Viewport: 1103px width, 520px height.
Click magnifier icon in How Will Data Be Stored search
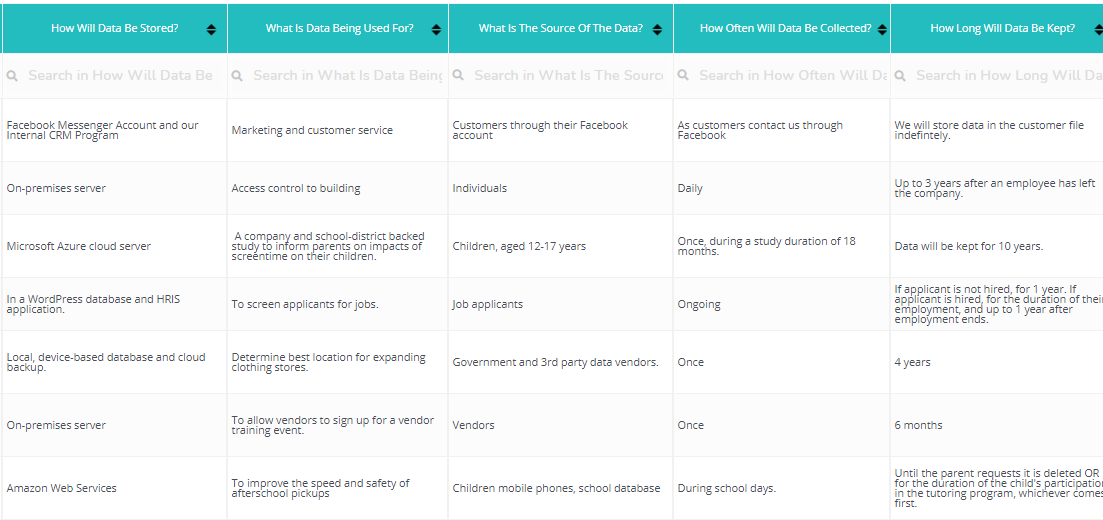tap(13, 75)
